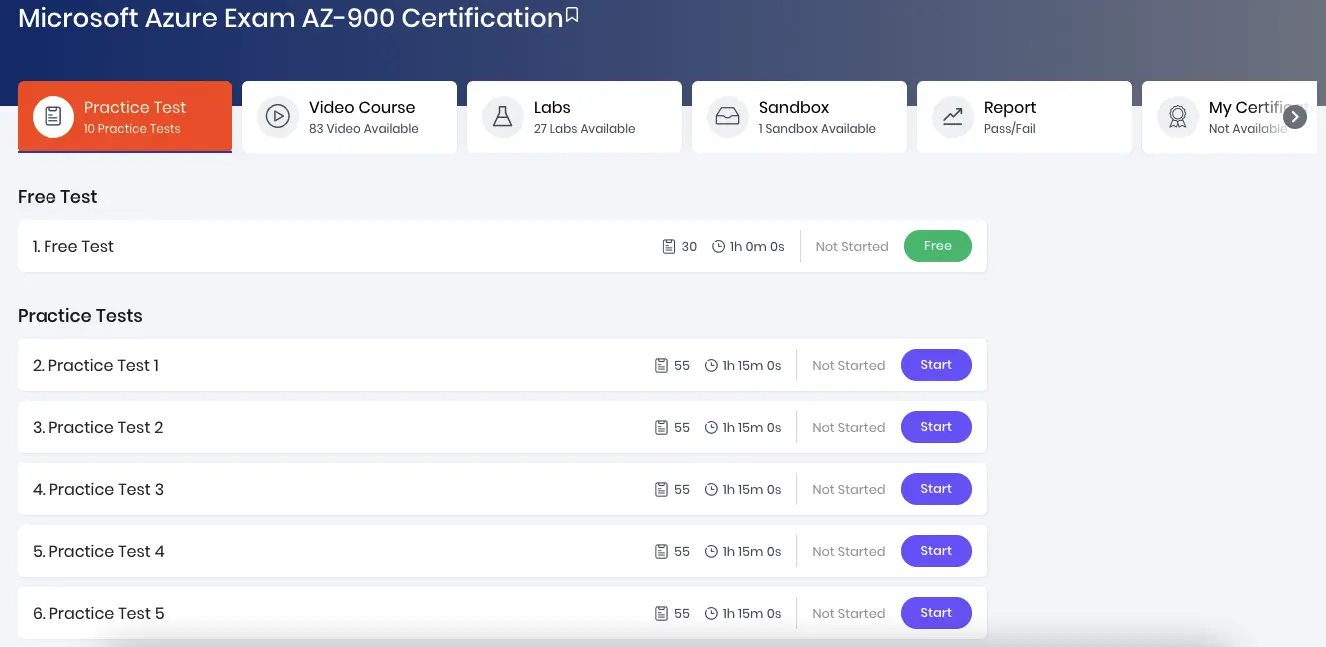This screenshot has height=647, width=1326.
Task: Click the question count icon for Practice Test 5
Action: click(661, 613)
